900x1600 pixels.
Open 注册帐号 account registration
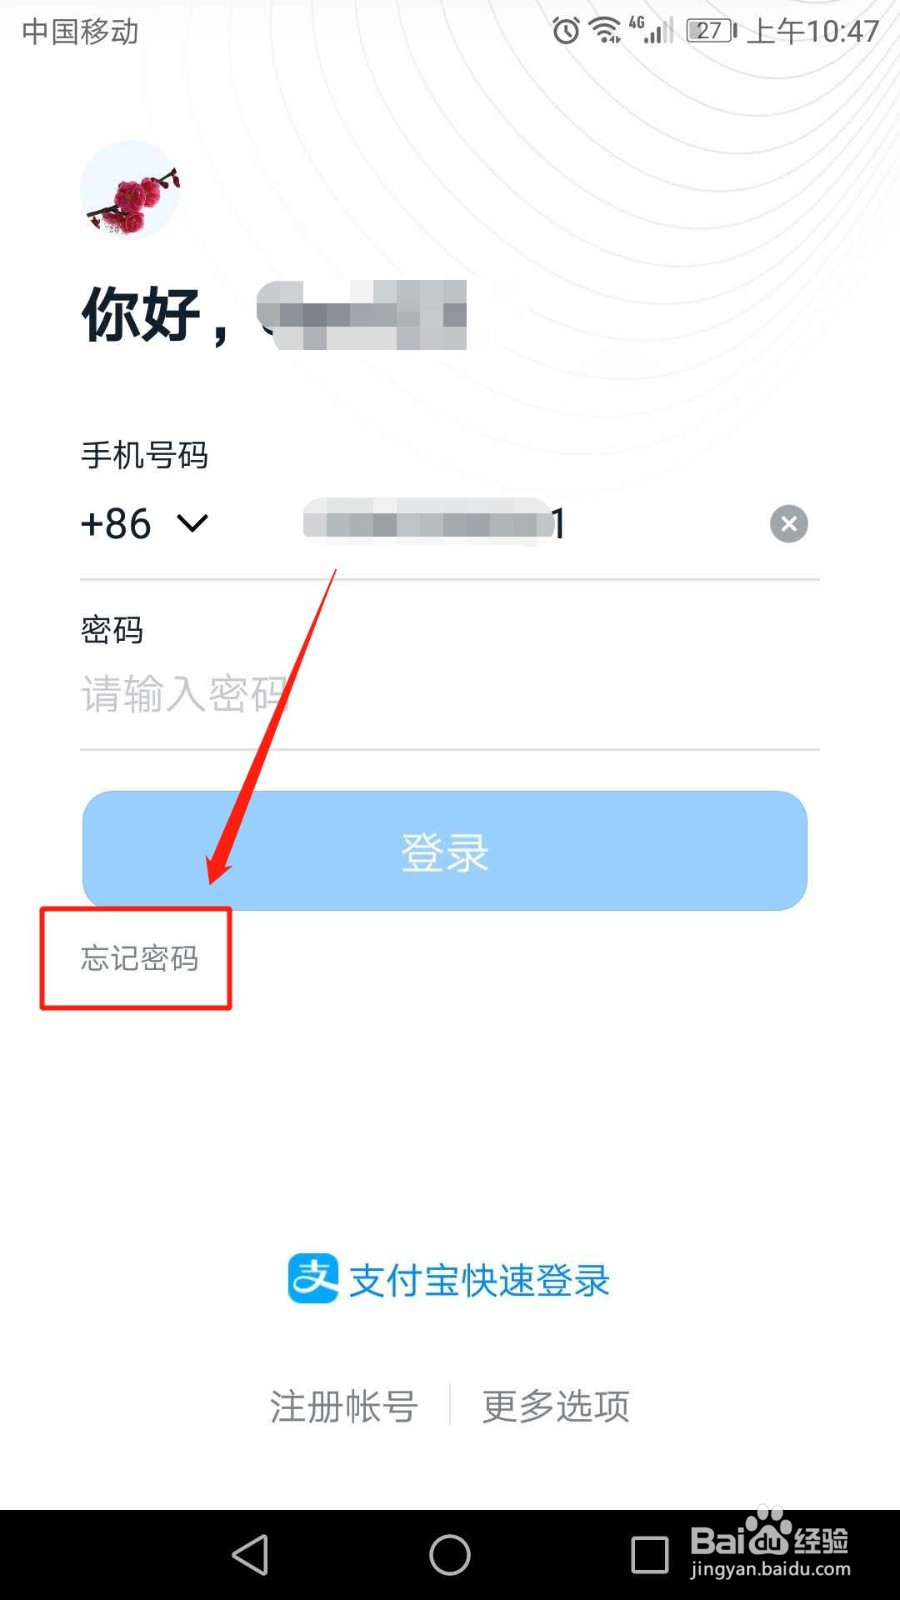click(x=343, y=1406)
